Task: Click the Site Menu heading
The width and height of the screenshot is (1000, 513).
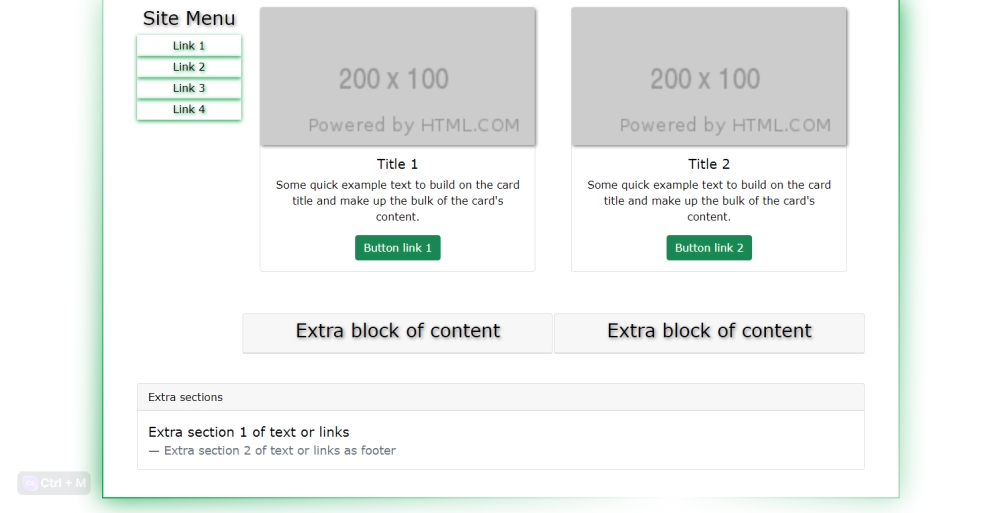Action: (189, 19)
